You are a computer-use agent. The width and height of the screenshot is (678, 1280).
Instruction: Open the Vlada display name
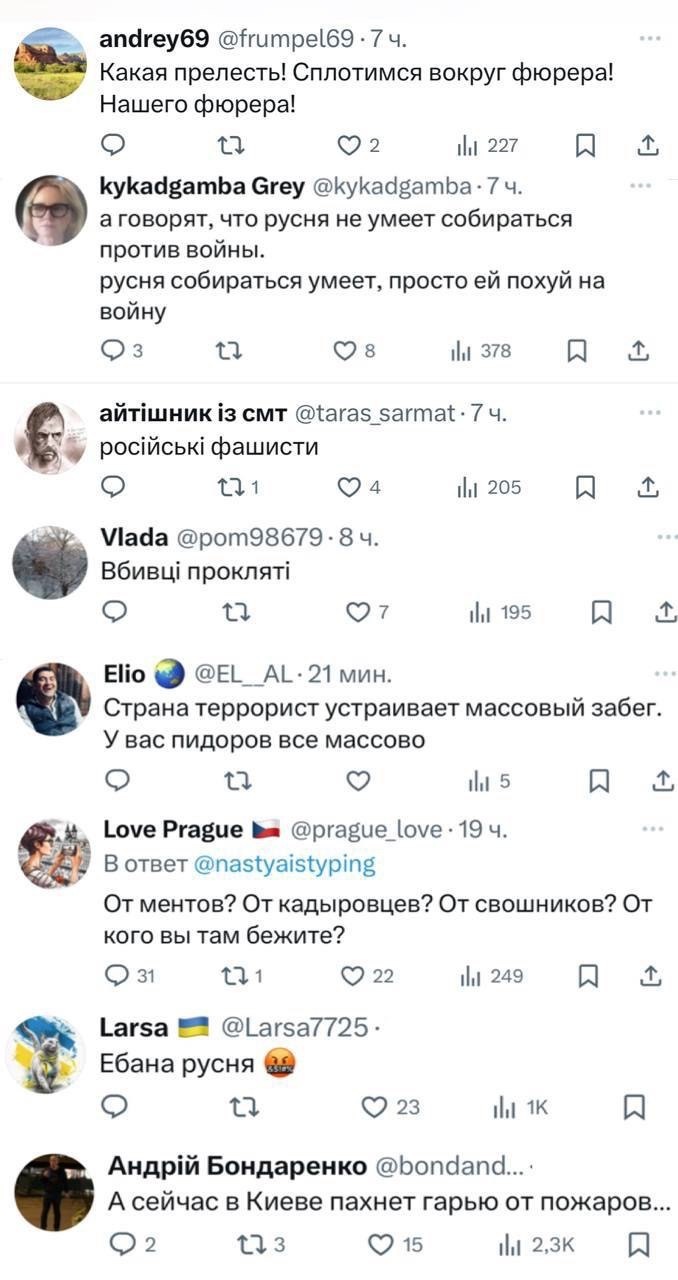coord(134,538)
